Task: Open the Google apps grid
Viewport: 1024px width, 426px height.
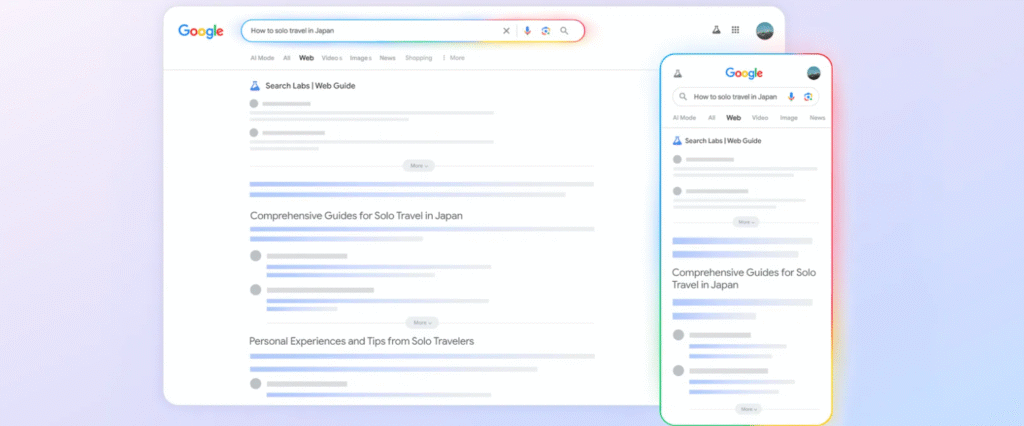Action: tap(735, 30)
